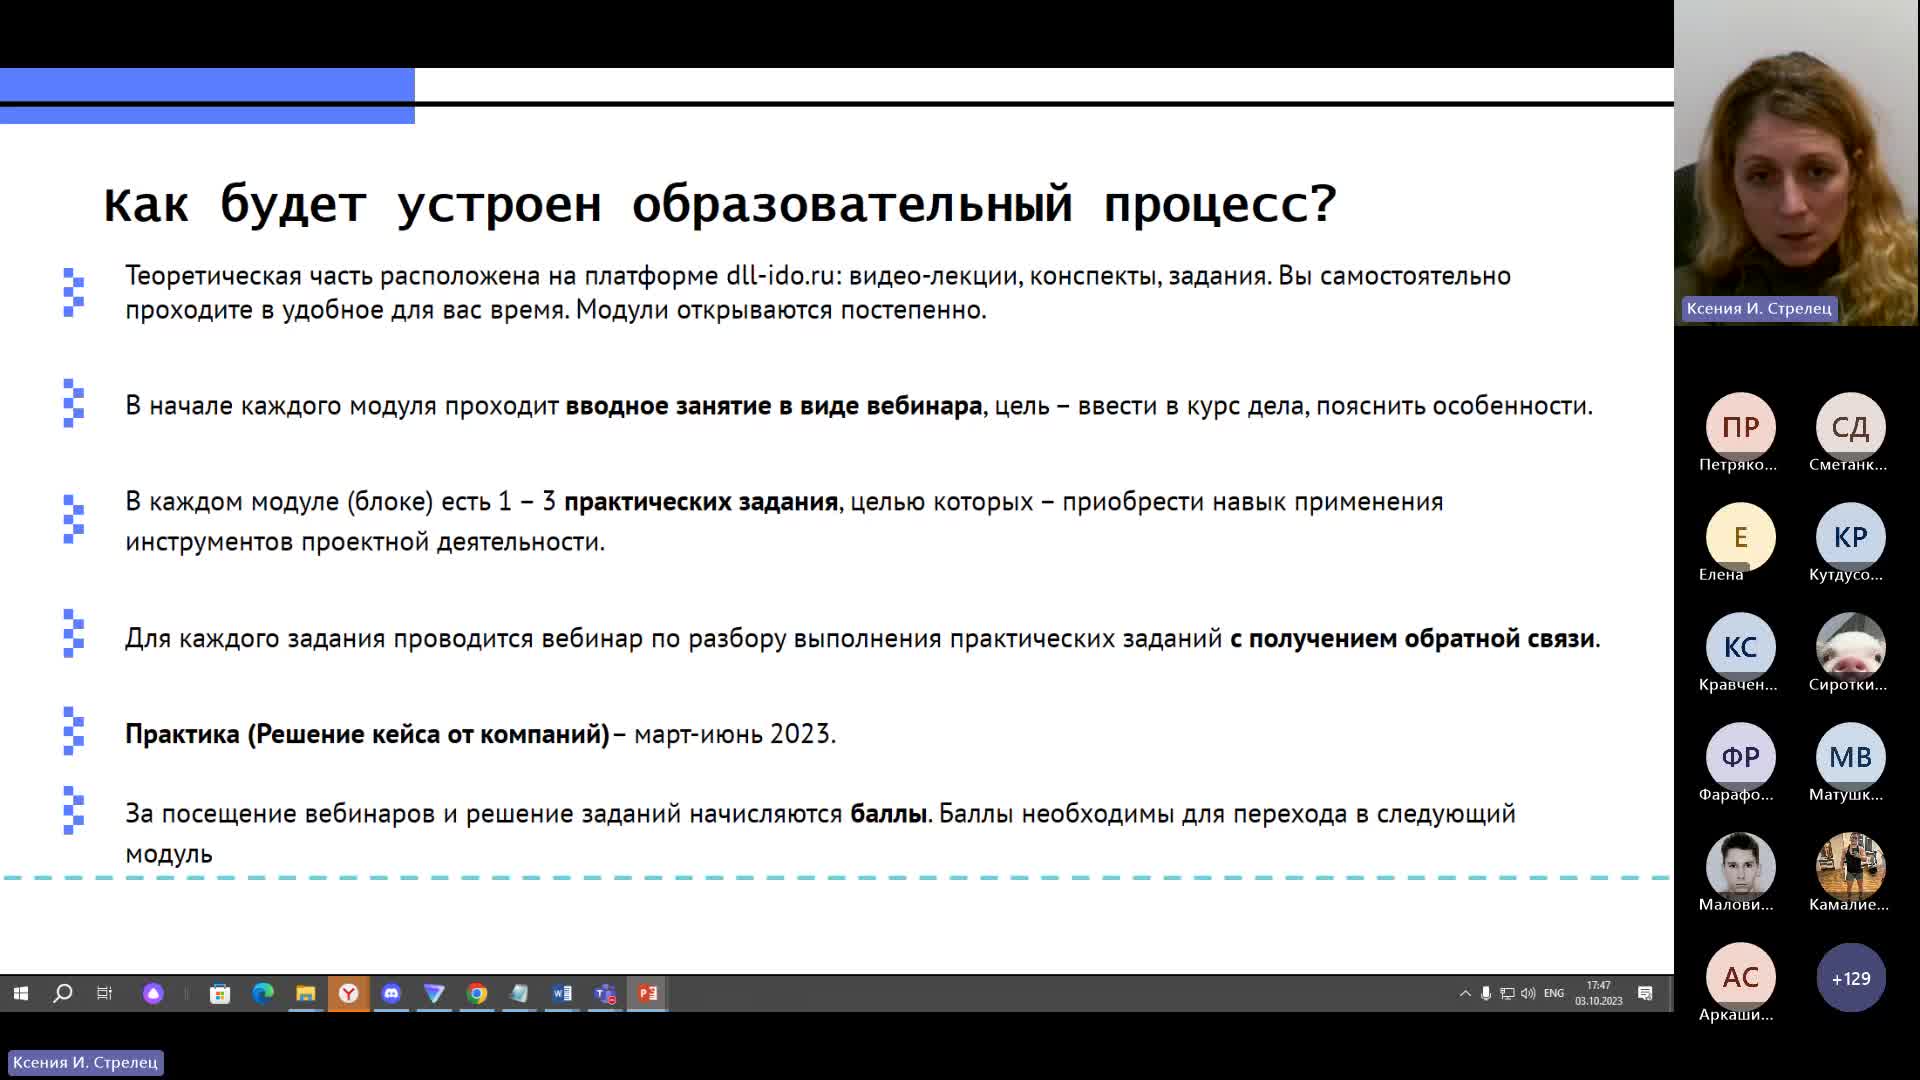The height and width of the screenshot is (1080, 1920).
Task: Select participant Сиротки photo avatar
Action: point(1850,647)
